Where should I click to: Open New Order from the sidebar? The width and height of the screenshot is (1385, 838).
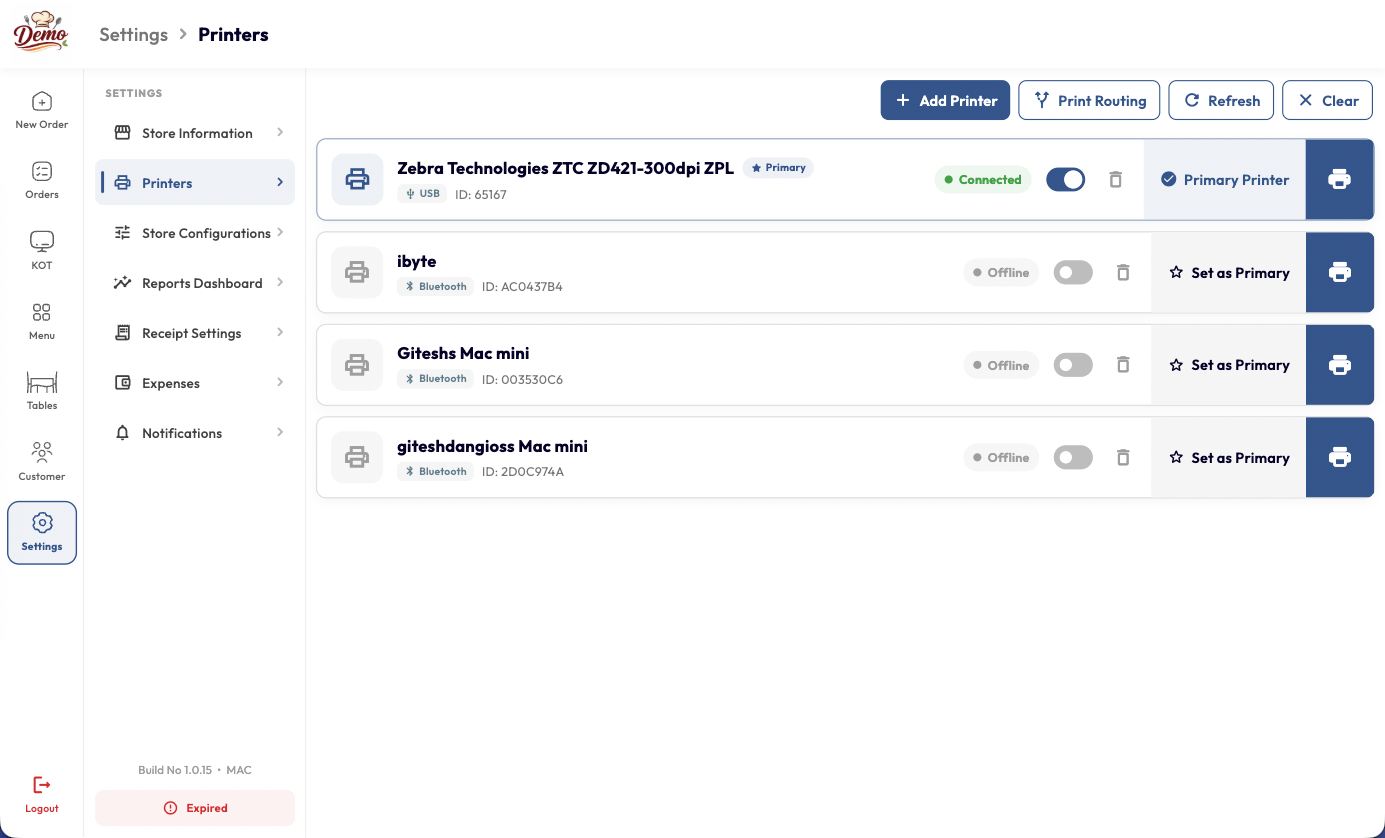tap(42, 111)
